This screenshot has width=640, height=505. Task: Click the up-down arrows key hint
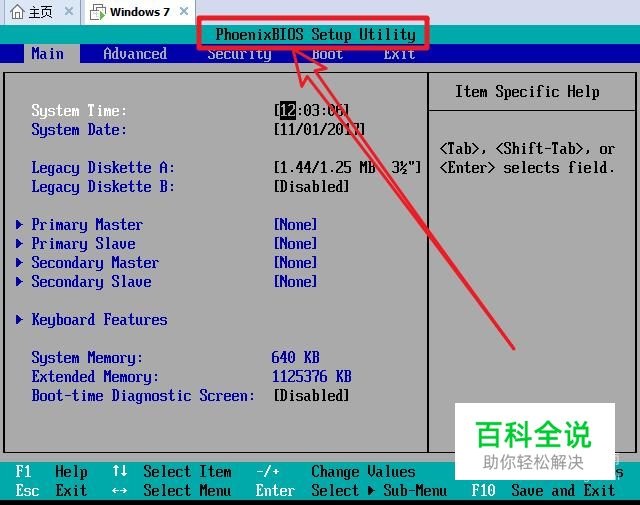coord(120,471)
